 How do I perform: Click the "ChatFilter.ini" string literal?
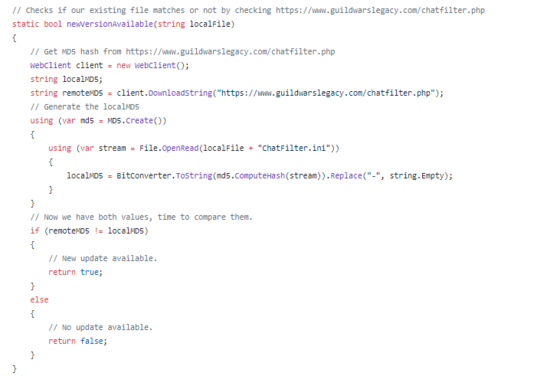point(294,148)
